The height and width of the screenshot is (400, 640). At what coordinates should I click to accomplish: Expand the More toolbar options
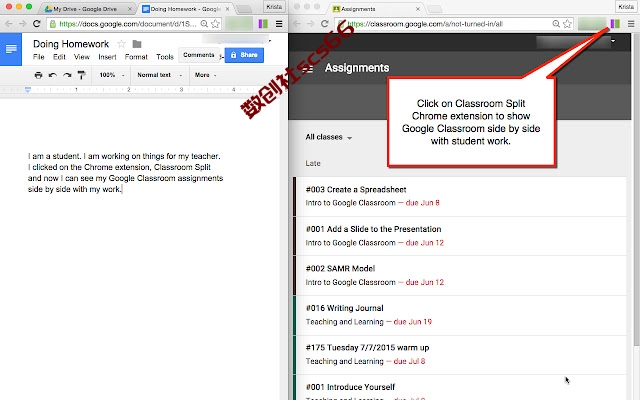click(x=205, y=75)
